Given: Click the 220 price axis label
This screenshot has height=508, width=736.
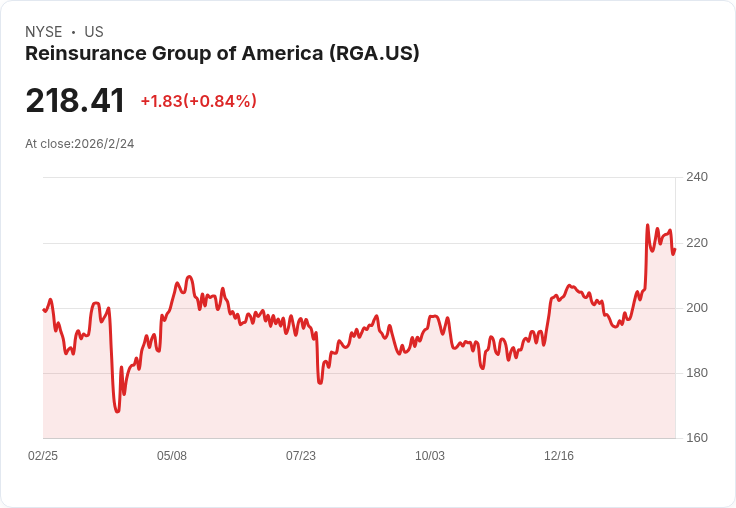Looking at the screenshot, I should [697, 243].
